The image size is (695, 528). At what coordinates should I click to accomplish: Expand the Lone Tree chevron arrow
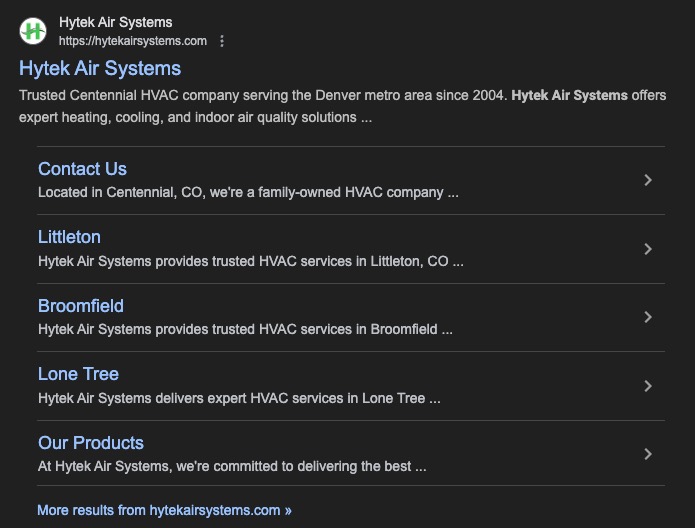click(648, 386)
